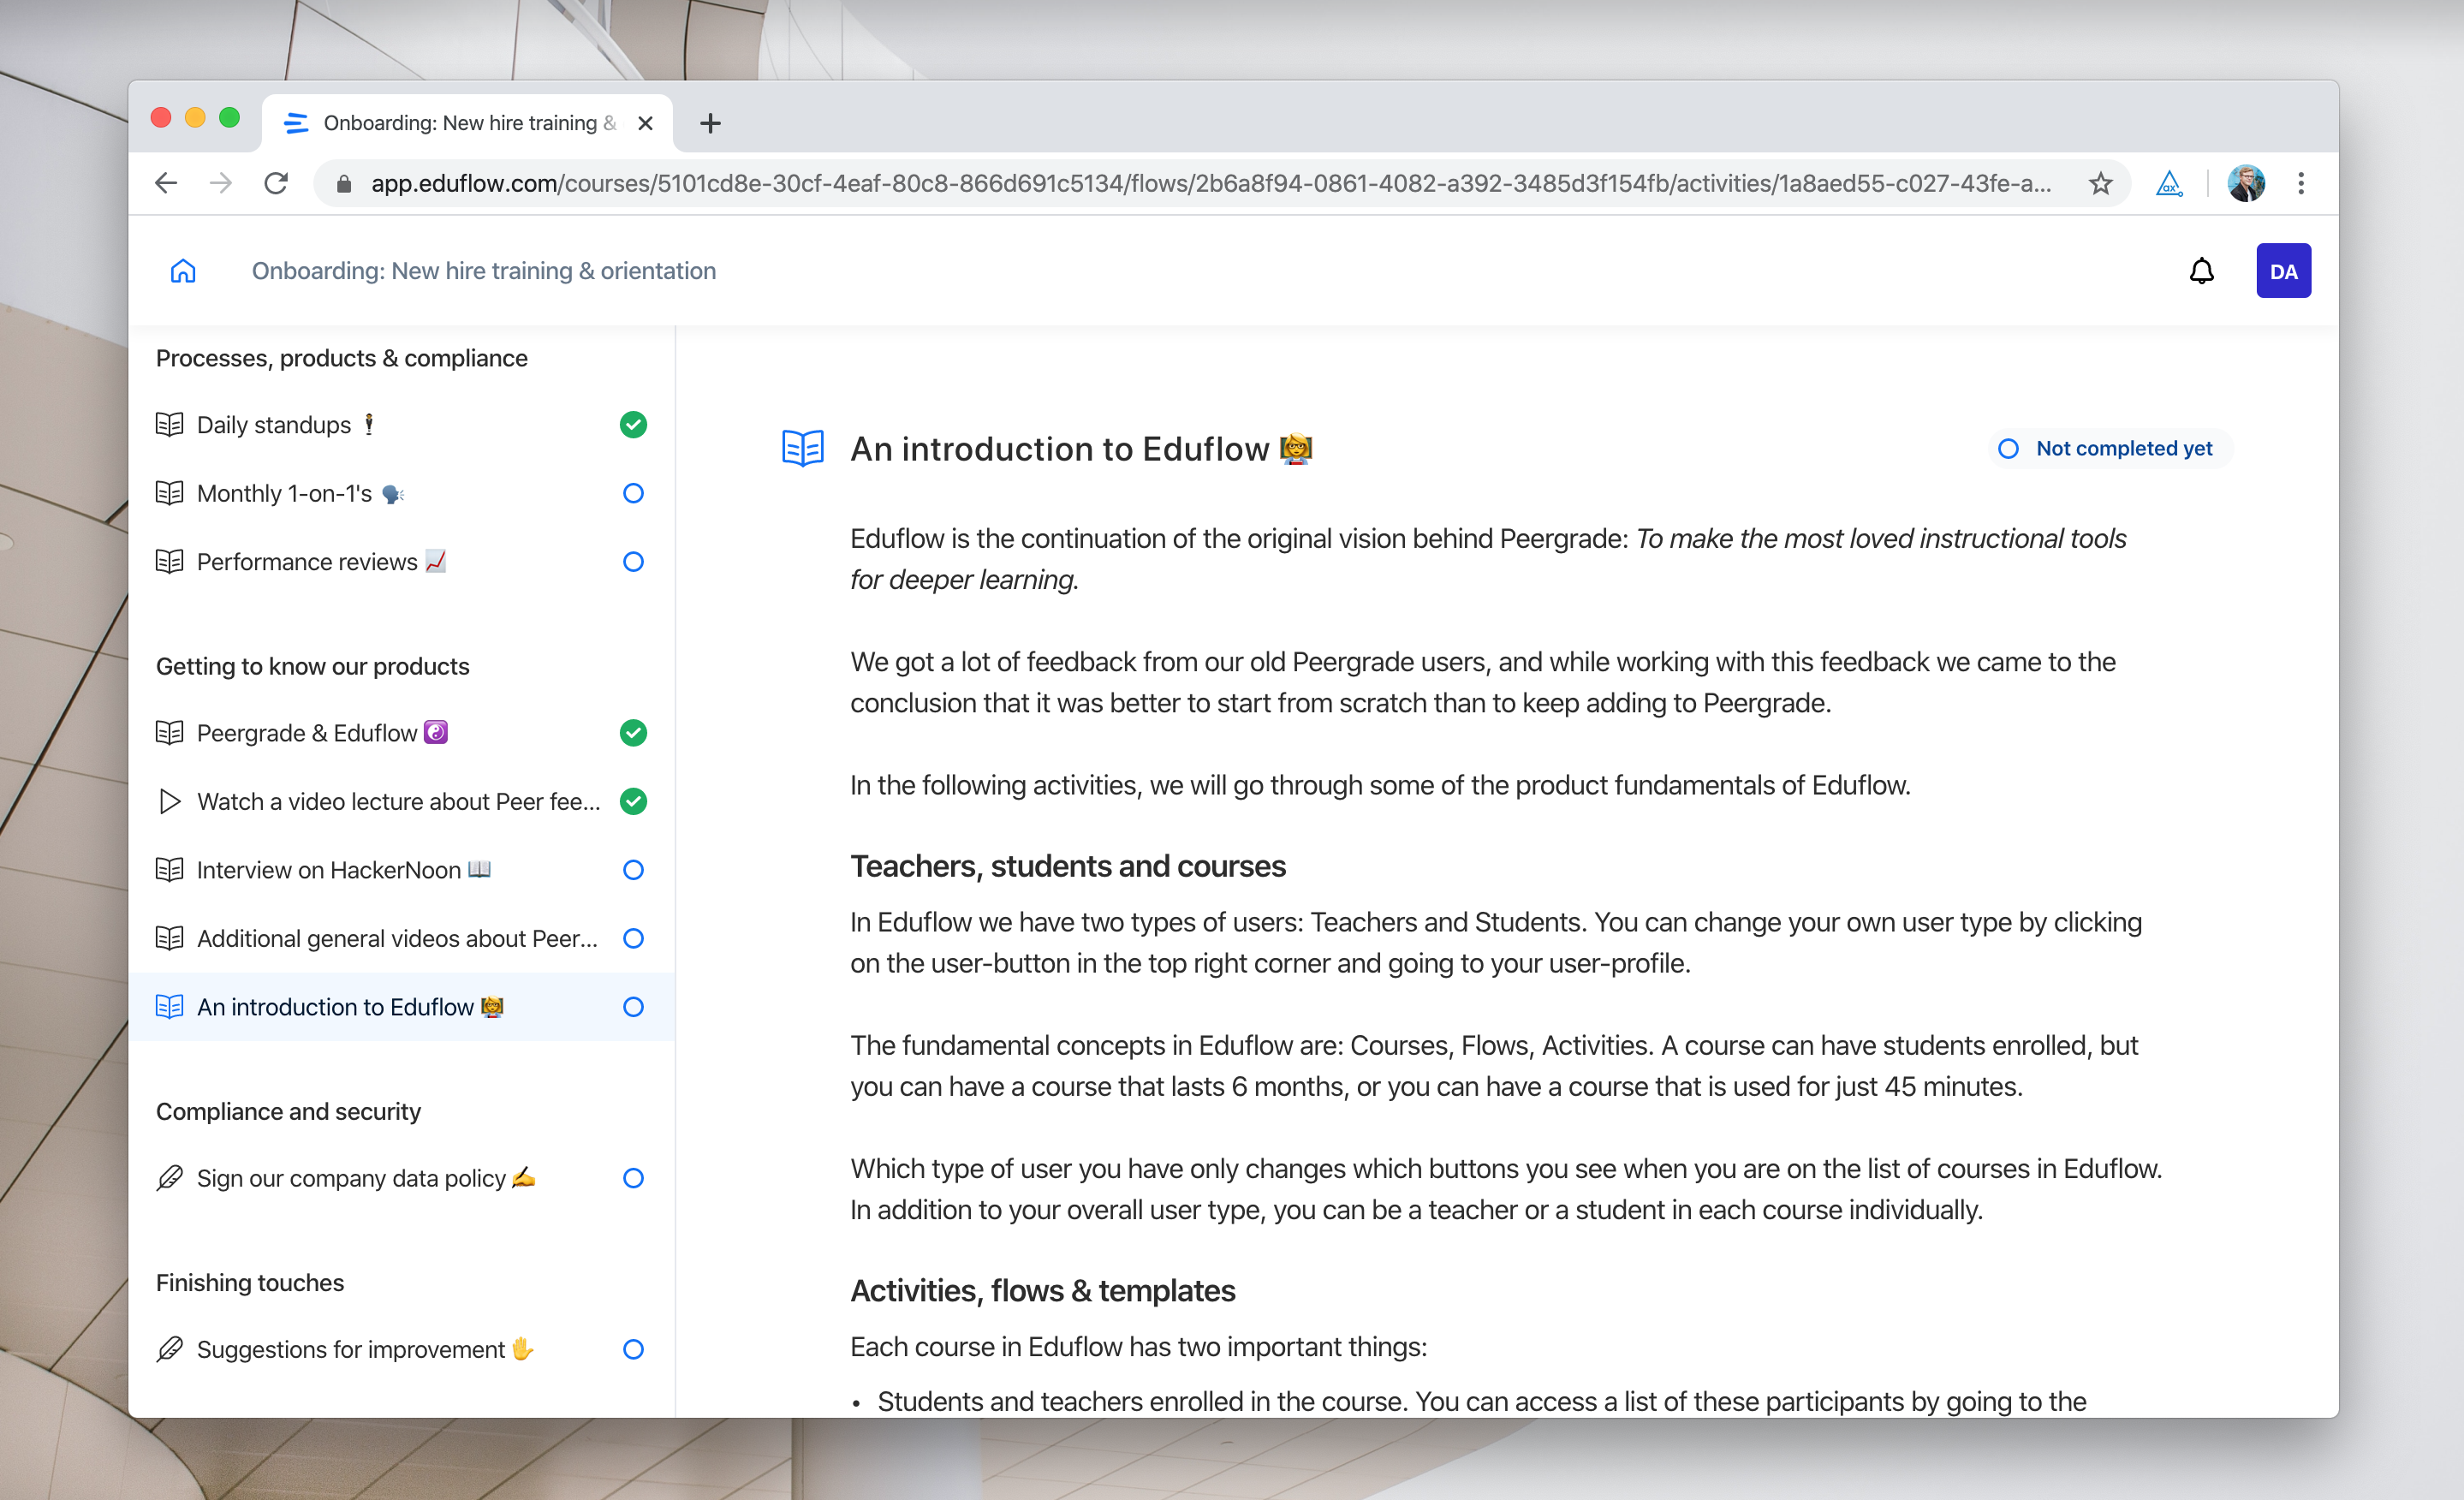Bookmark this page with the star
Image resolution: width=2464 pixels, height=1500 pixels.
point(2100,183)
